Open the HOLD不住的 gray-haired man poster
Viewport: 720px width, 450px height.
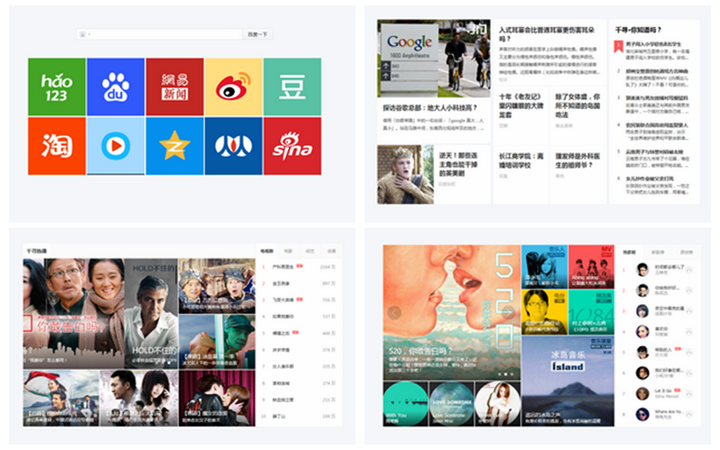coord(151,314)
